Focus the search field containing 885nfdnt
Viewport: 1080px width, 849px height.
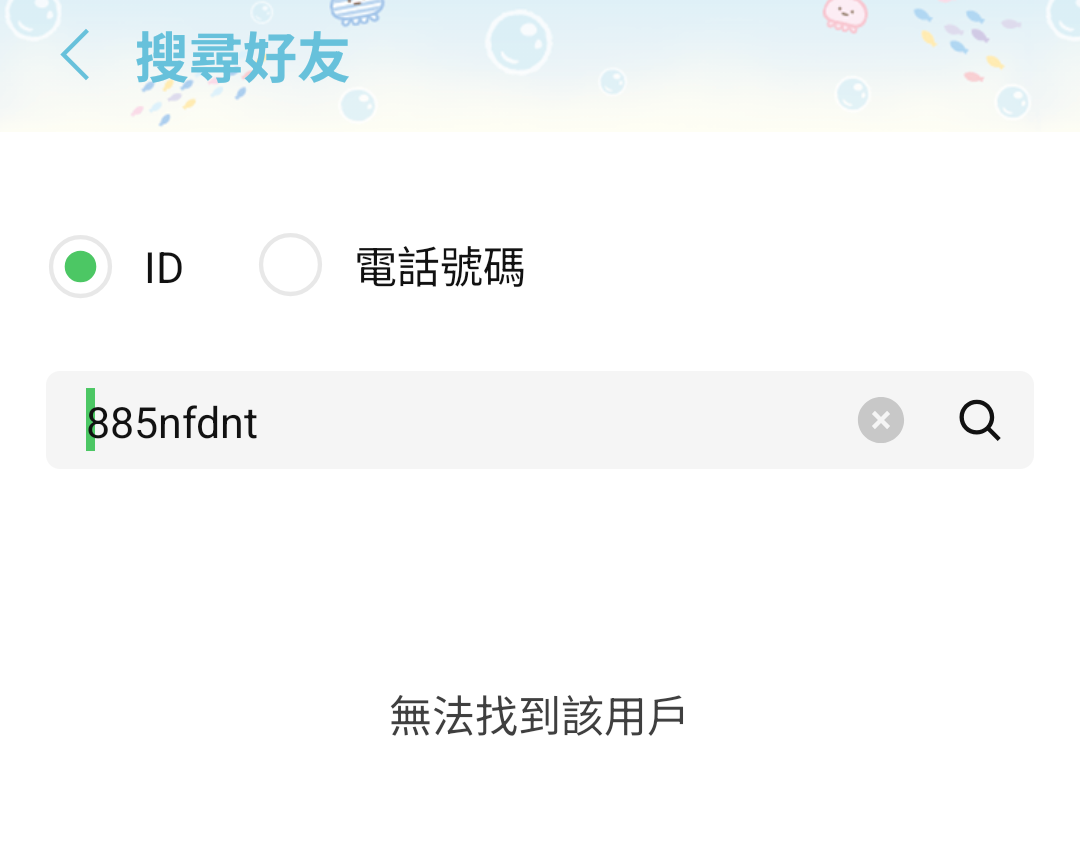pos(539,420)
